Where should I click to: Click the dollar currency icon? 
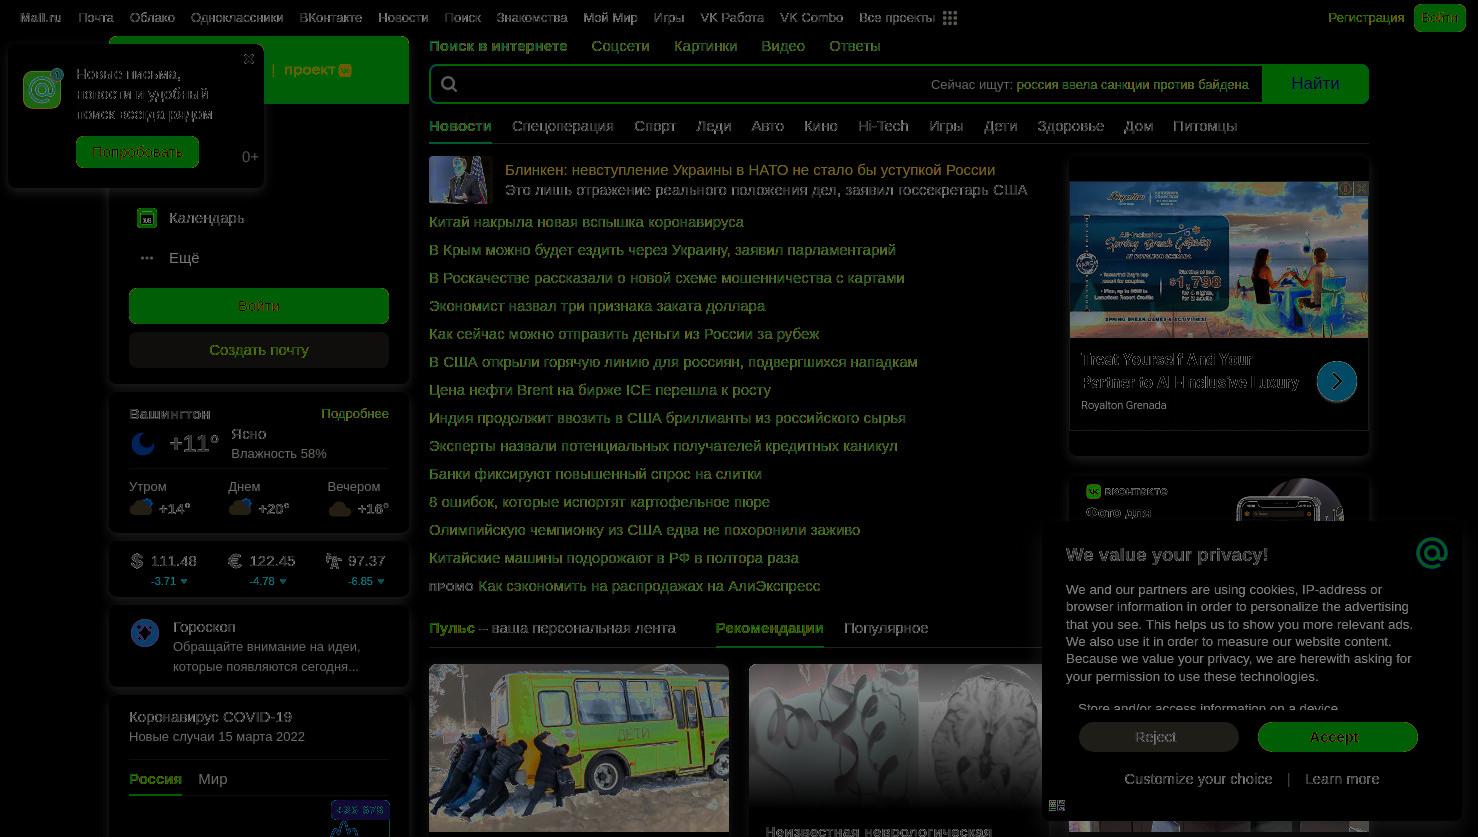137,561
